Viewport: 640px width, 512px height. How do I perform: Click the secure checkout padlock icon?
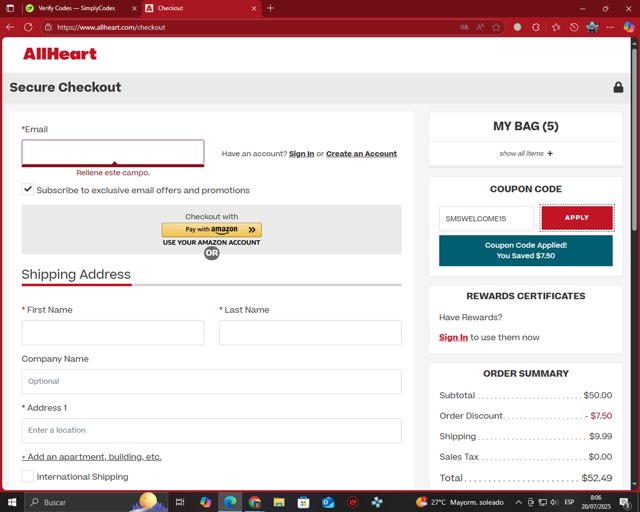[x=618, y=87]
